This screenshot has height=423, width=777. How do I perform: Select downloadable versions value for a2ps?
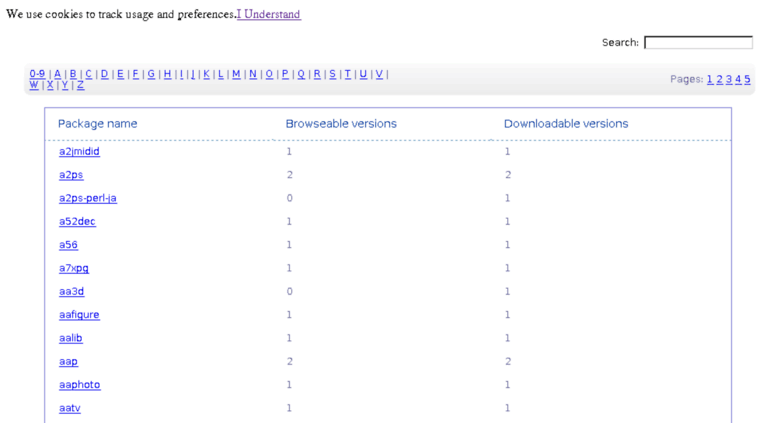tap(508, 175)
